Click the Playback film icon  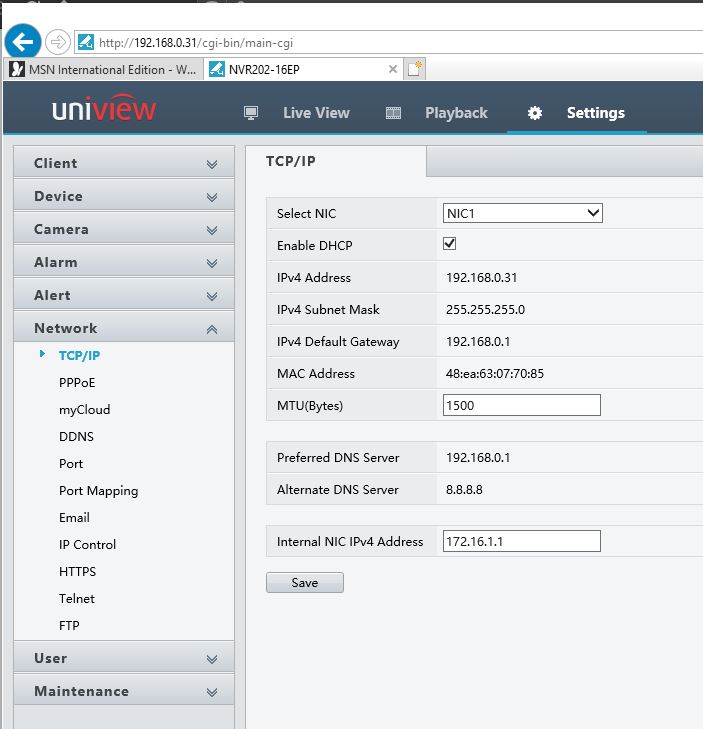[393, 113]
